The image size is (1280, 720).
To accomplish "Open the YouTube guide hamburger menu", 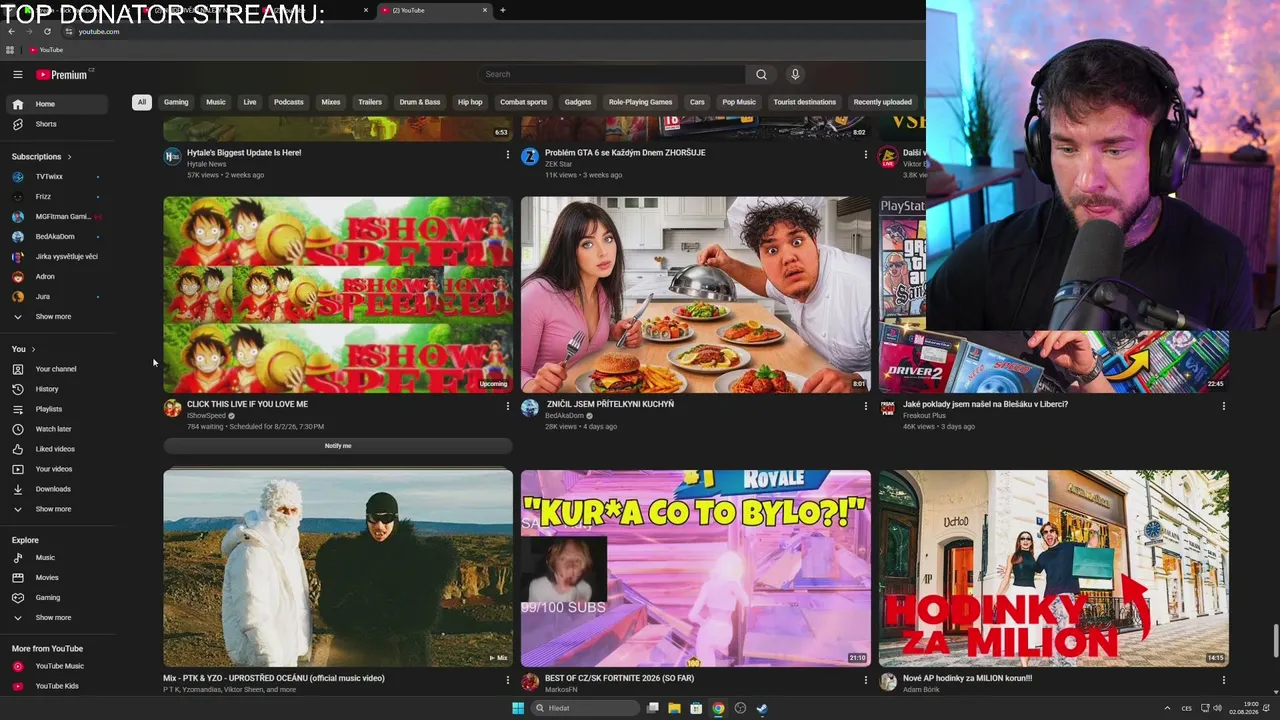I will (18, 74).
